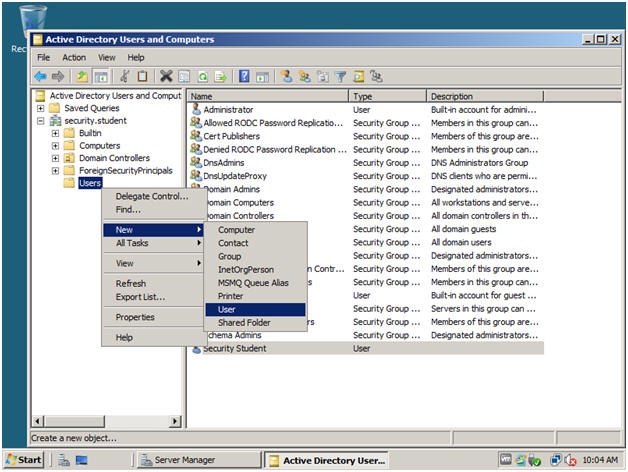Sort list by Description column header
This screenshot has width=628, height=472.
click(485, 96)
